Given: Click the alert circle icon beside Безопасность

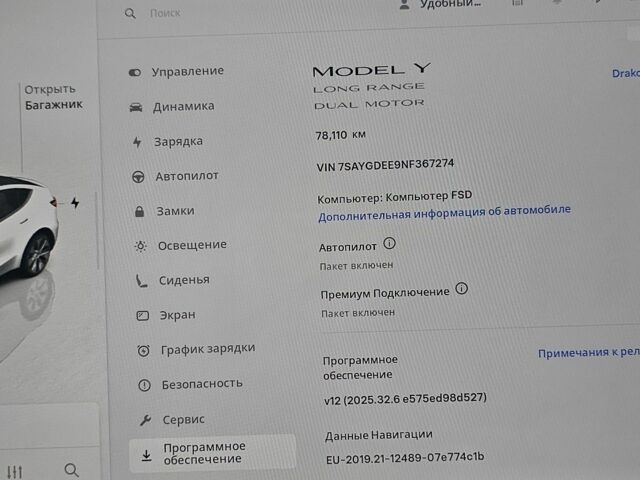Looking at the screenshot, I should coord(144,385).
